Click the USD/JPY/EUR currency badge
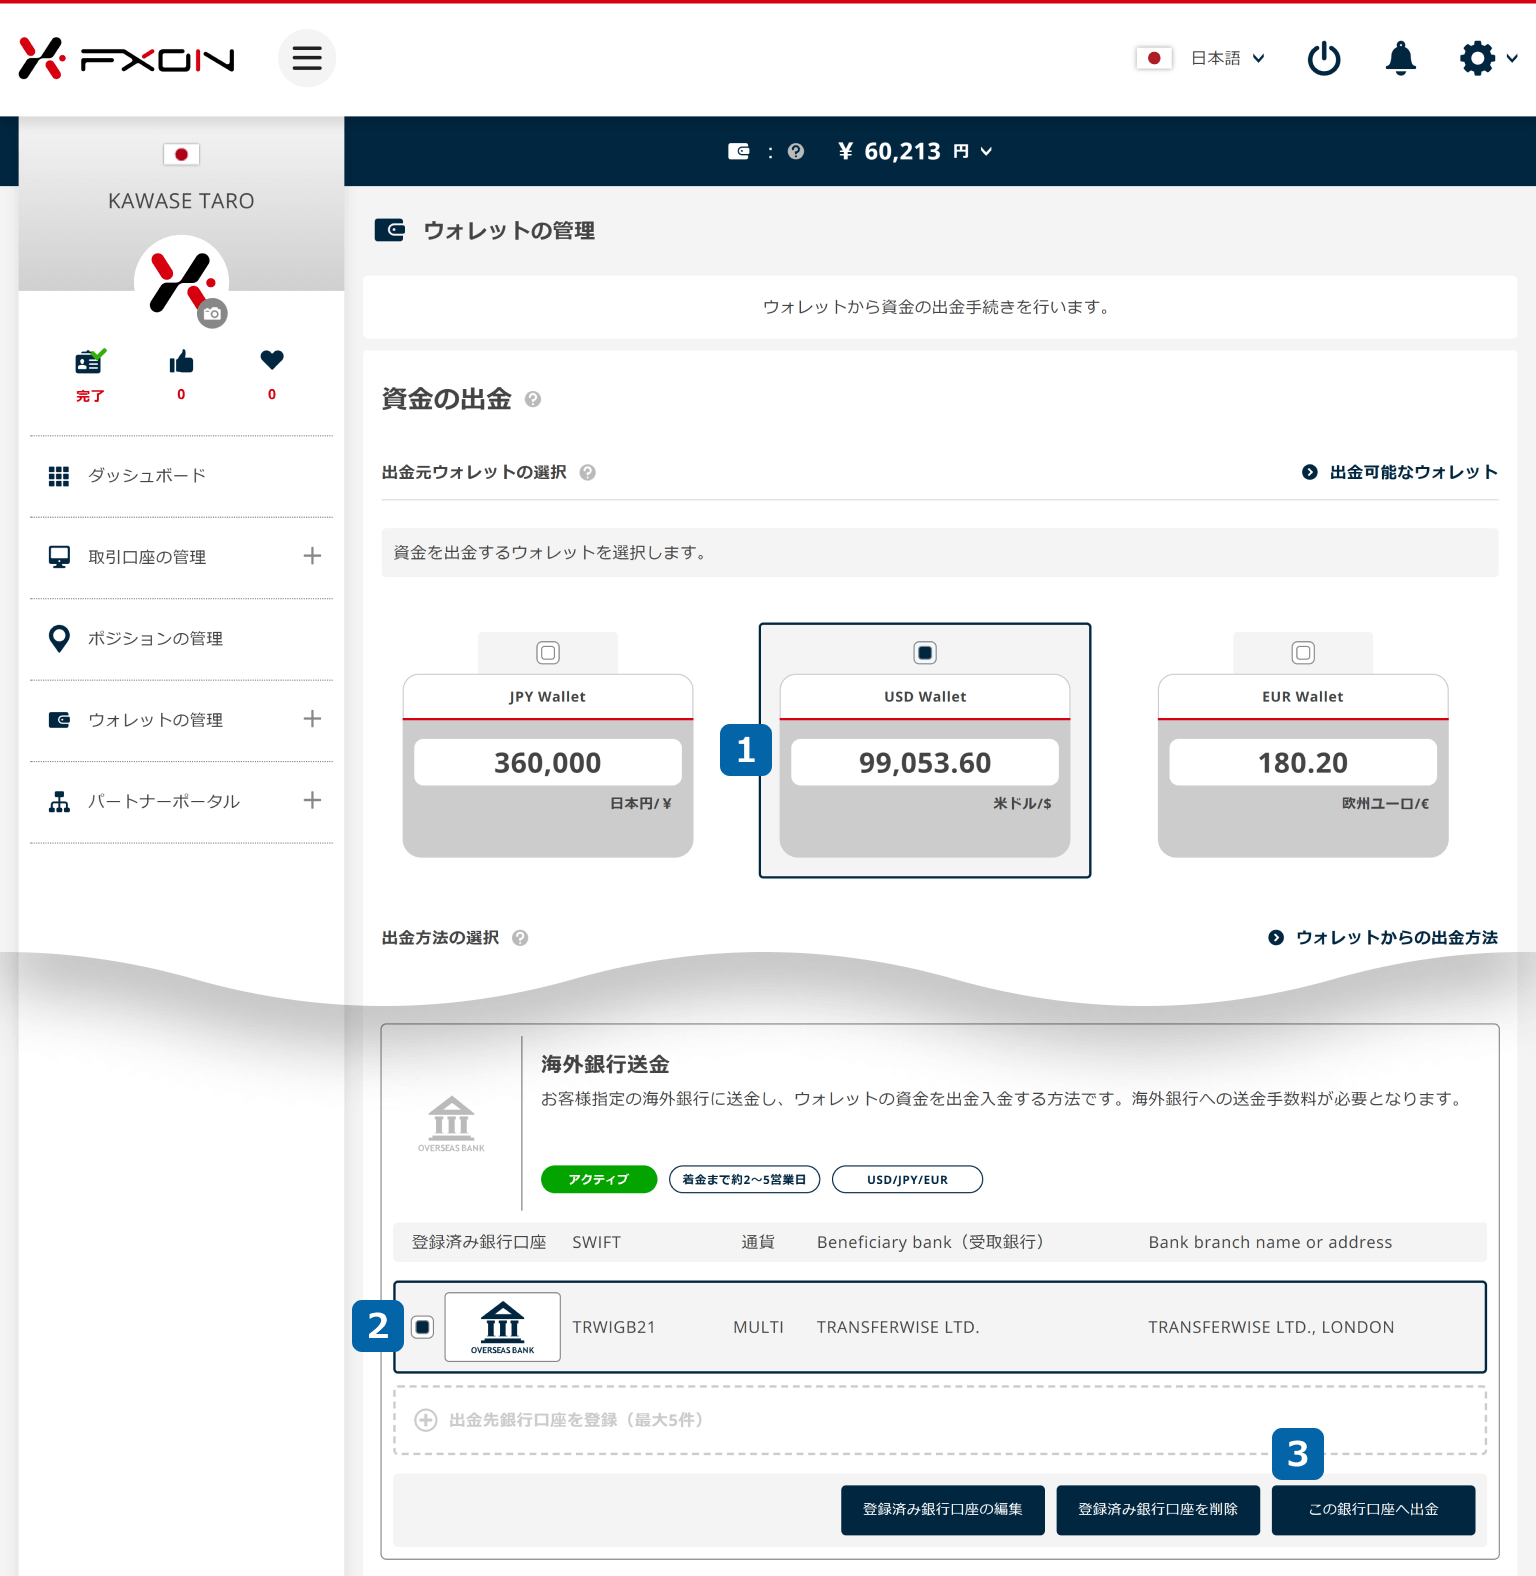 tap(907, 1180)
